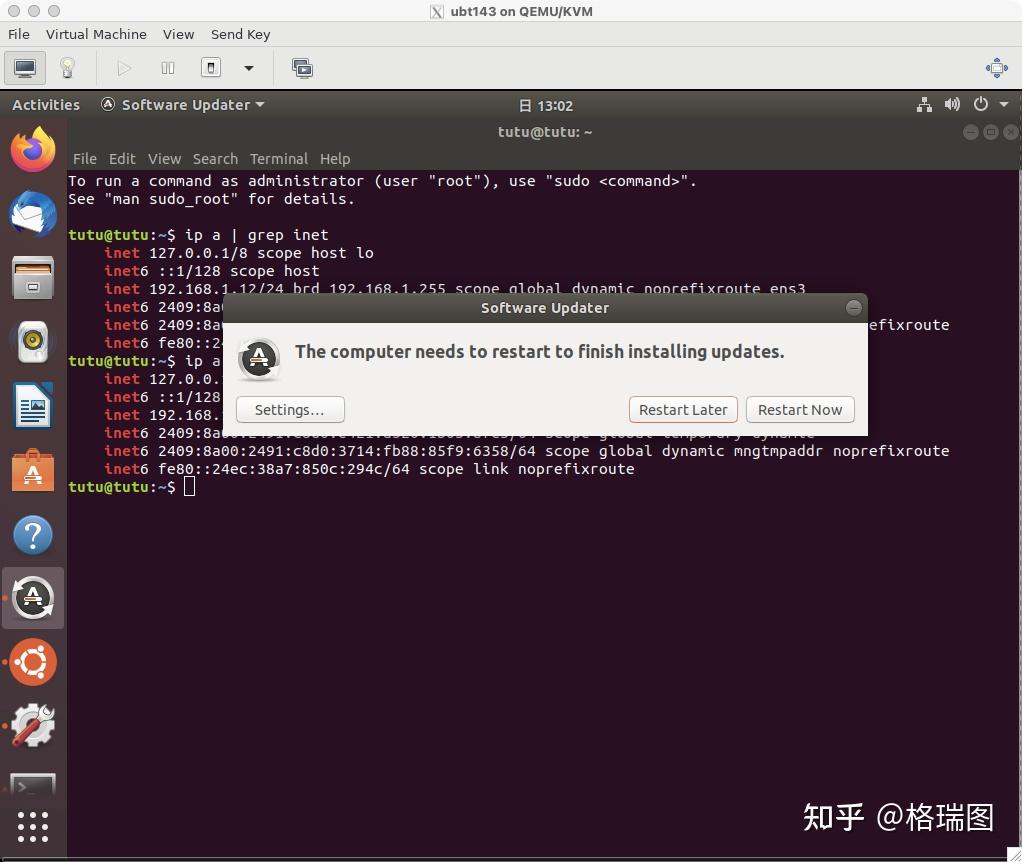
Task: Click the shutdown toggle button in the toolbar
Action: [210, 68]
